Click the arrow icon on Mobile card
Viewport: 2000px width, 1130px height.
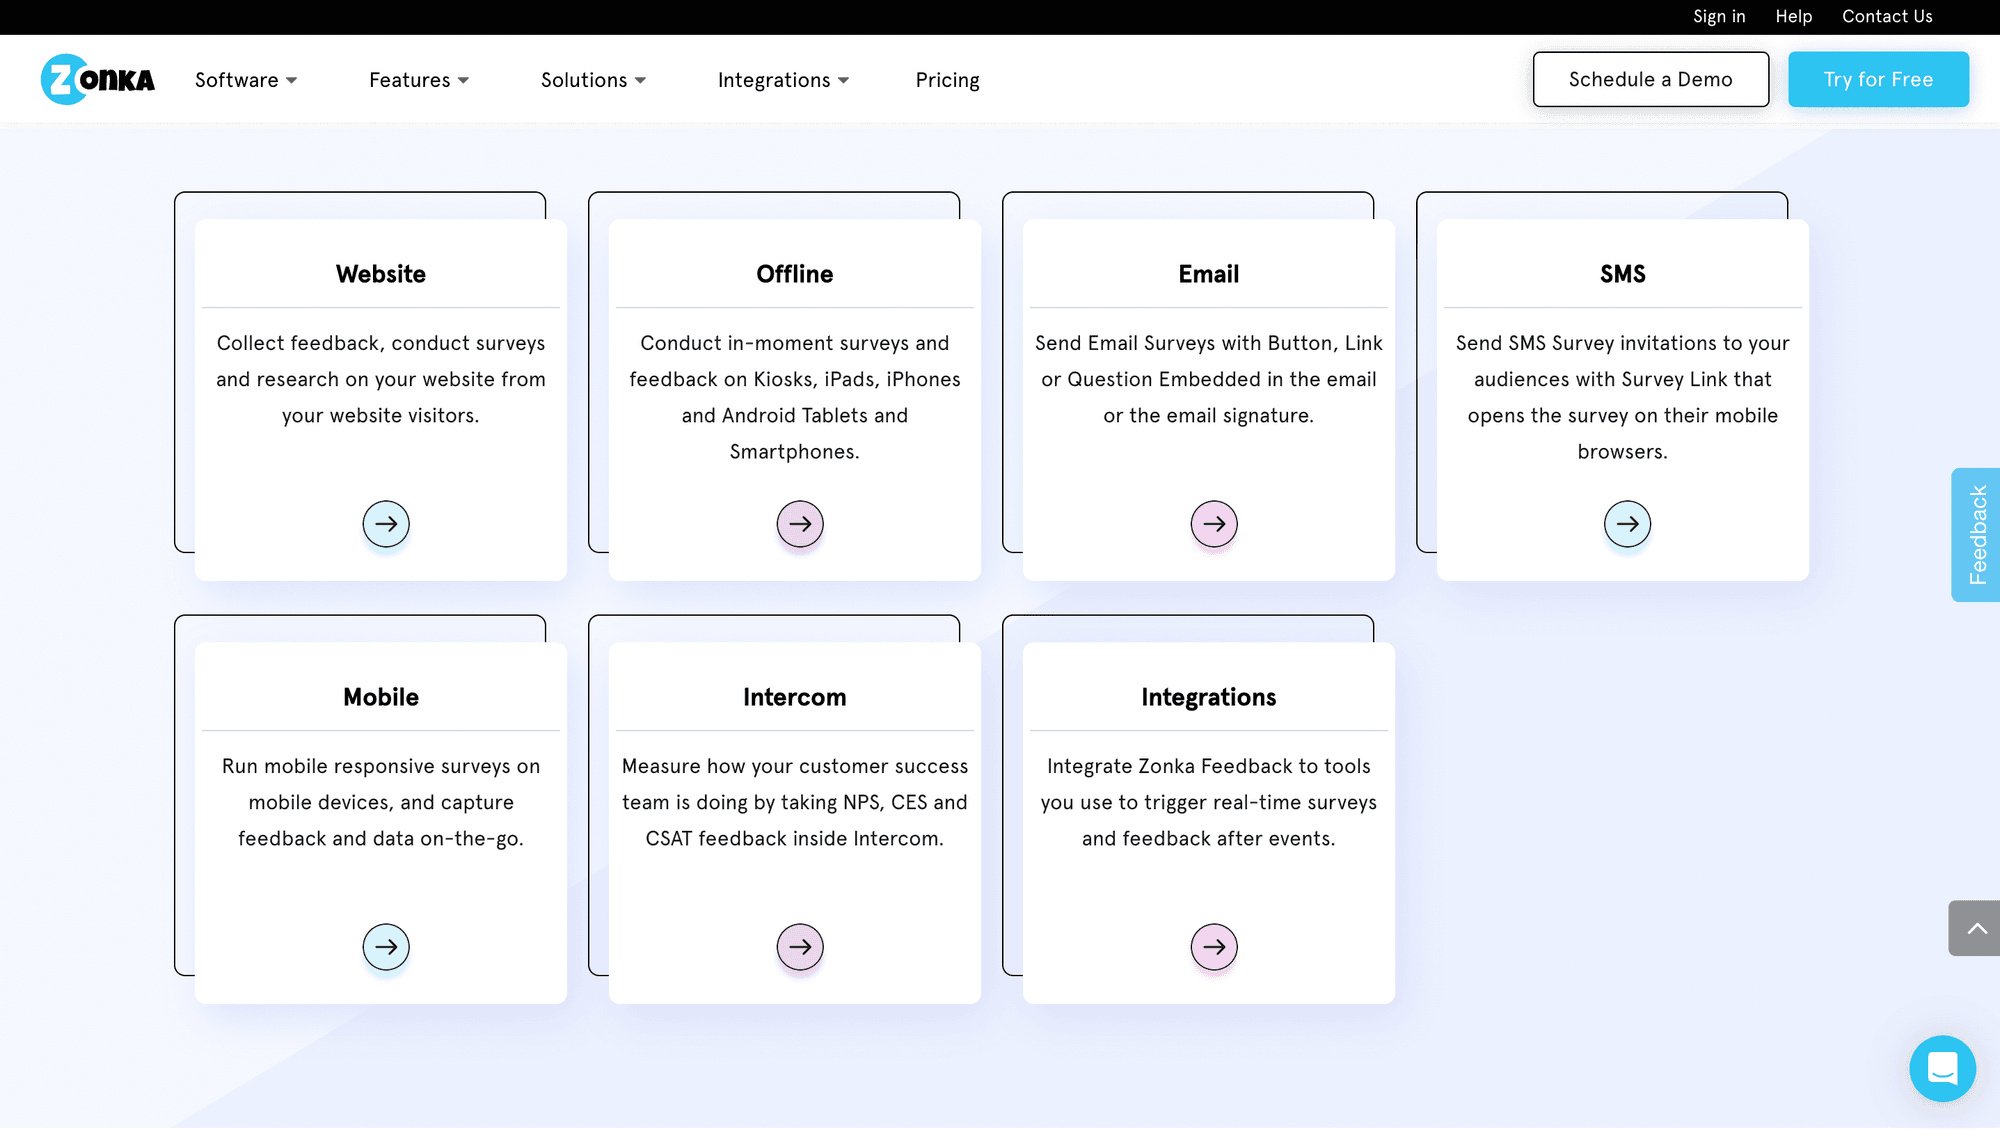[x=386, y=947]
